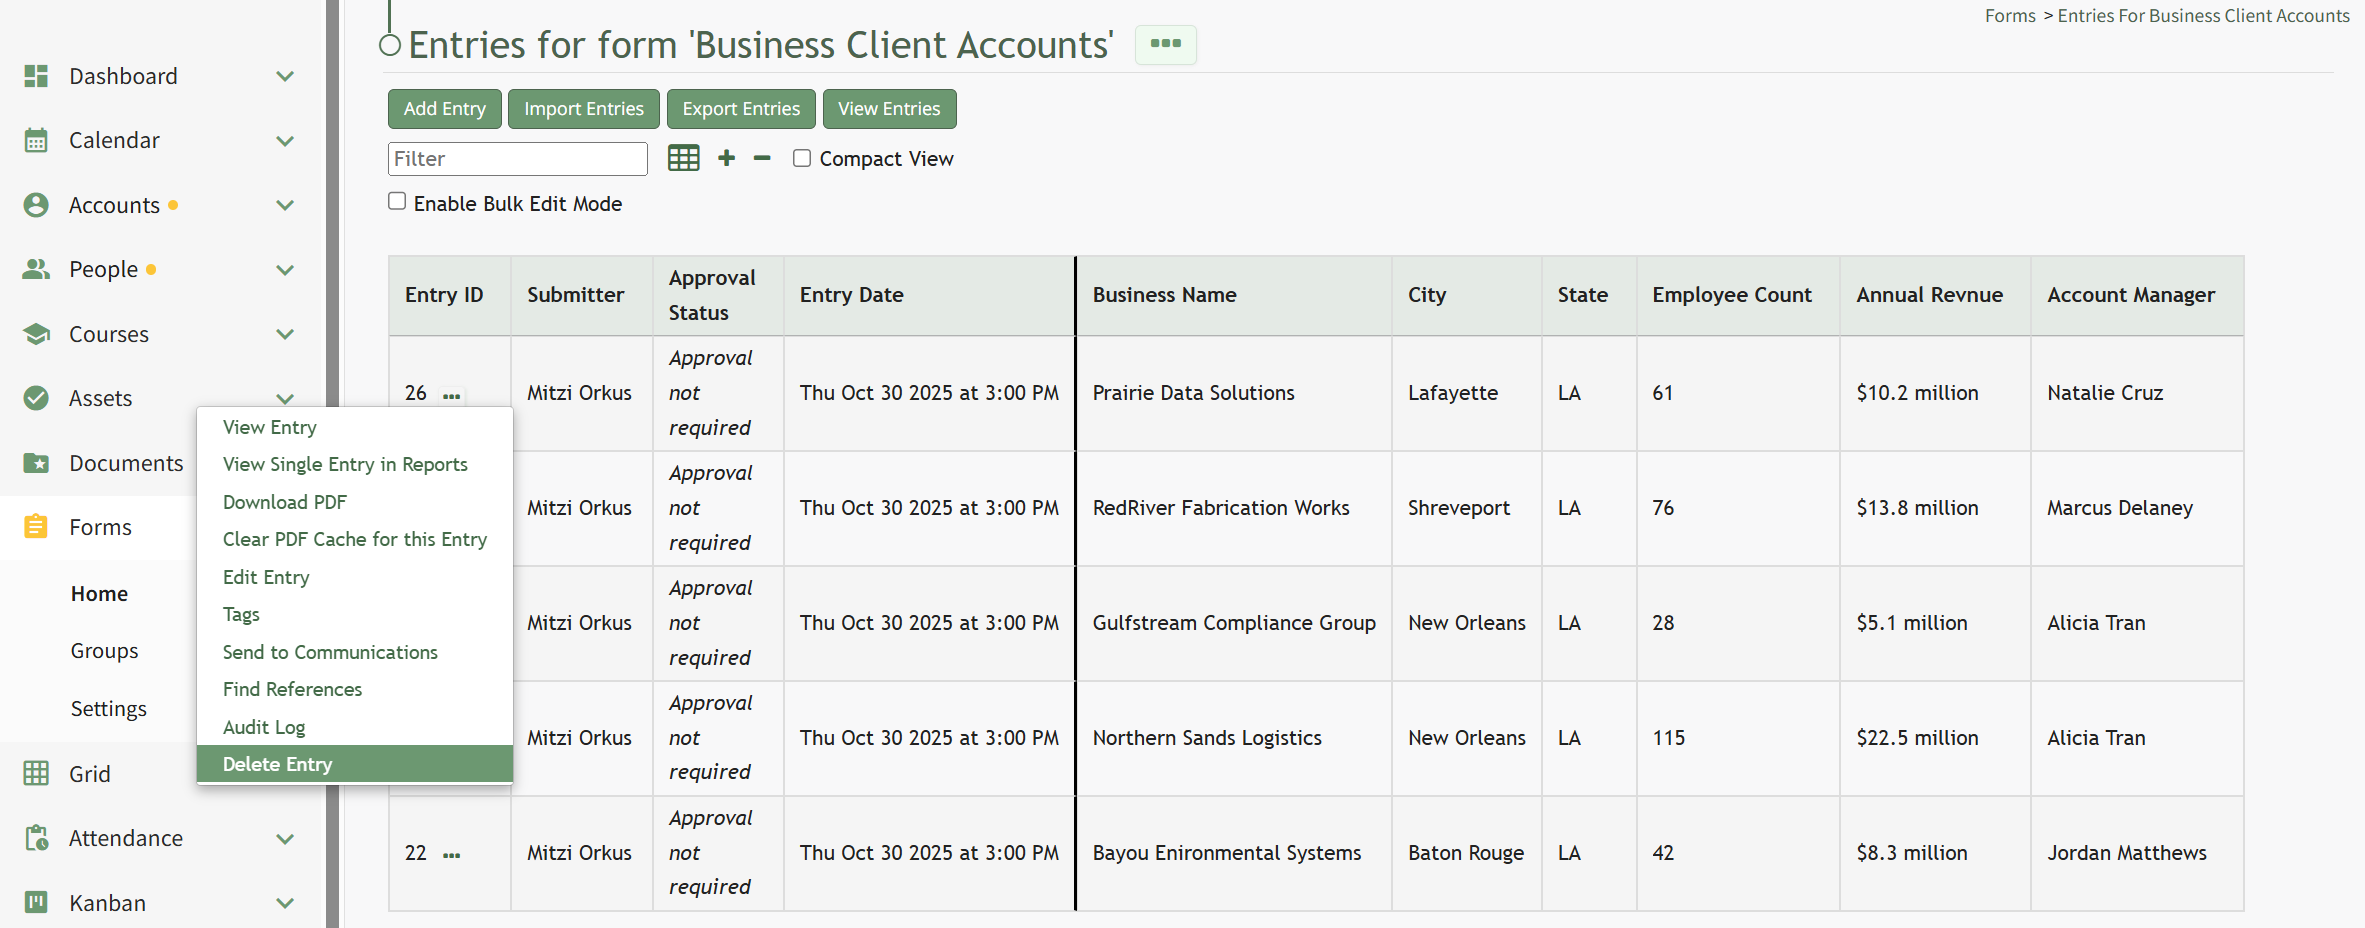Open Forms Settings in the sidebar

click(108, 709)
